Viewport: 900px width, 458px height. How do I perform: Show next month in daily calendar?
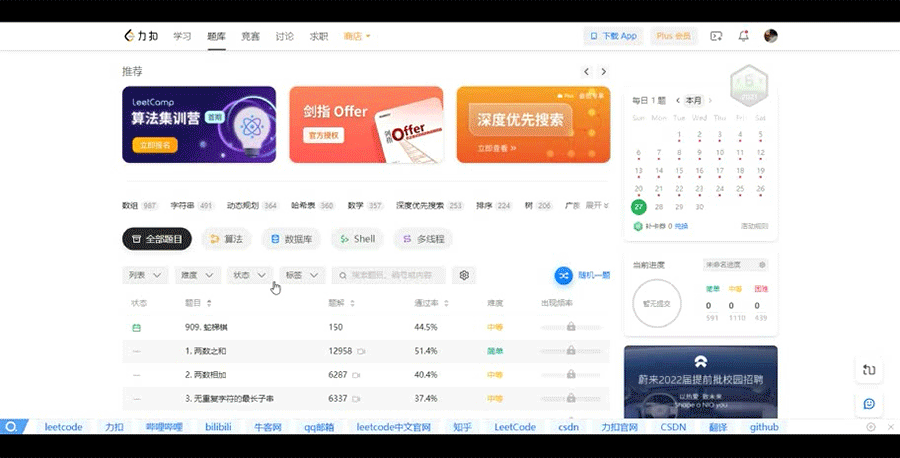[x=710, y=100]
